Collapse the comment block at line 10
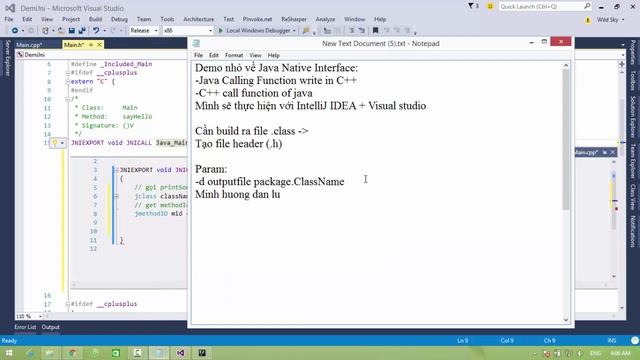The image size is (640, 360). (x=68, y=99)
